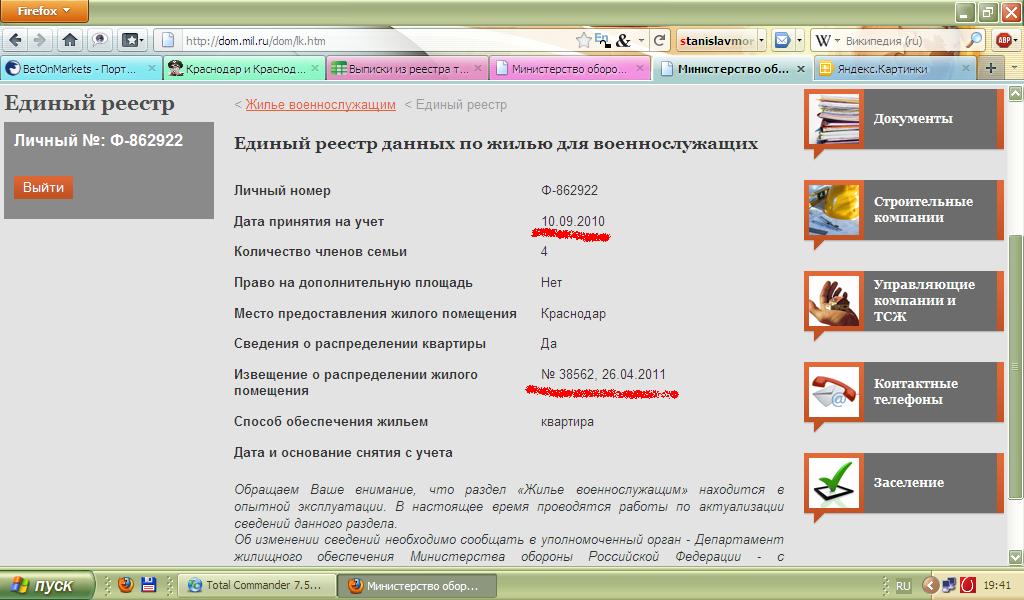Viewport: 1024px width, 600px height.
Task: Click the Выйти logout button
Action: coord(43,187)
